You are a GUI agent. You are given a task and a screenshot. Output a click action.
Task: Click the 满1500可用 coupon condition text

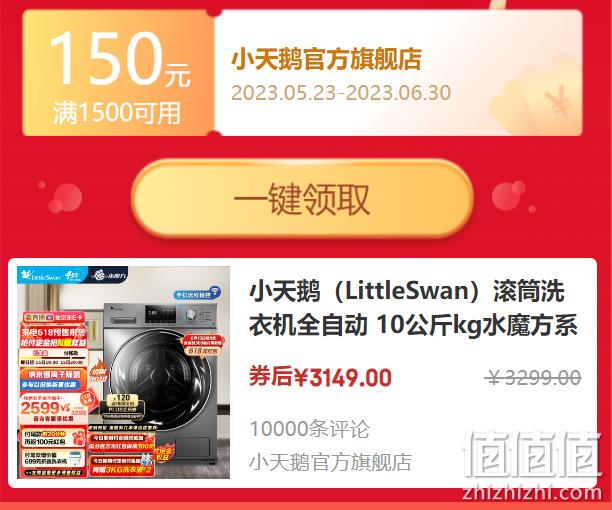pyautogui.click(x=117, y=113)
